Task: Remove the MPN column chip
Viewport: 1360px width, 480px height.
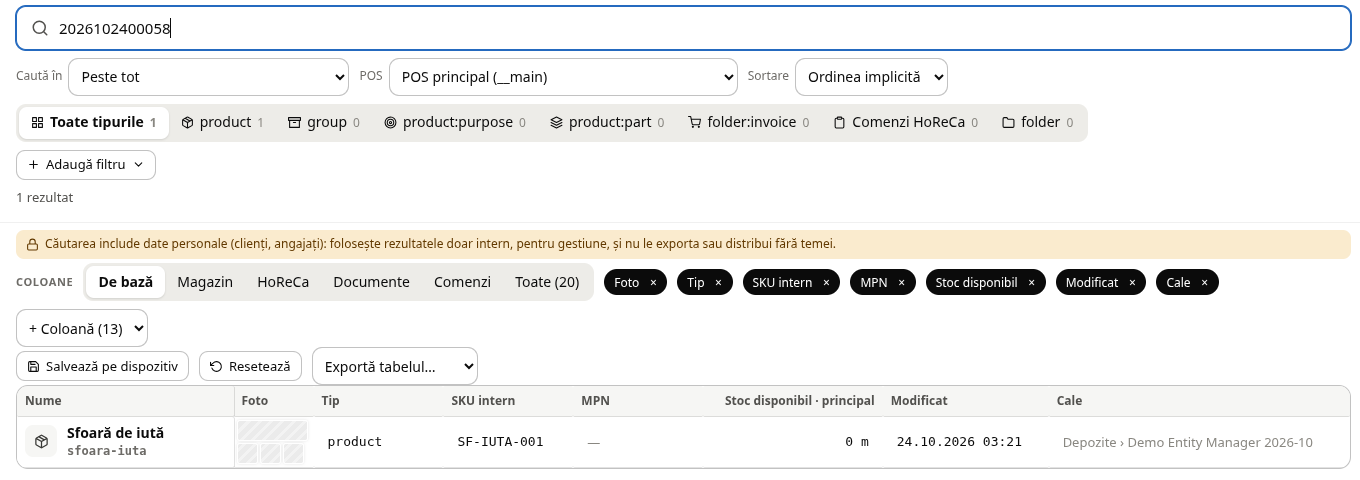Action: (x=901, y=283)
